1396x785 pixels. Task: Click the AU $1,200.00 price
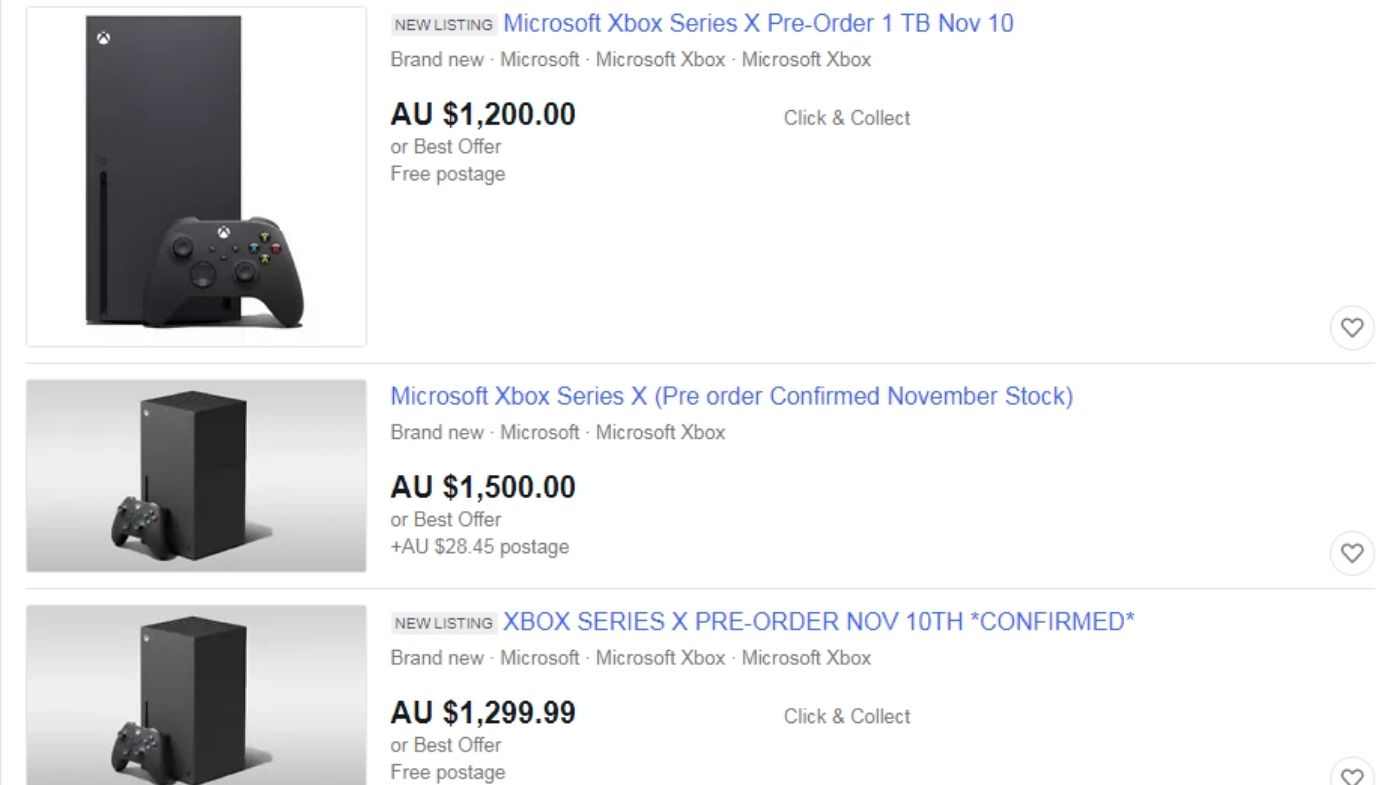point(483,115)
